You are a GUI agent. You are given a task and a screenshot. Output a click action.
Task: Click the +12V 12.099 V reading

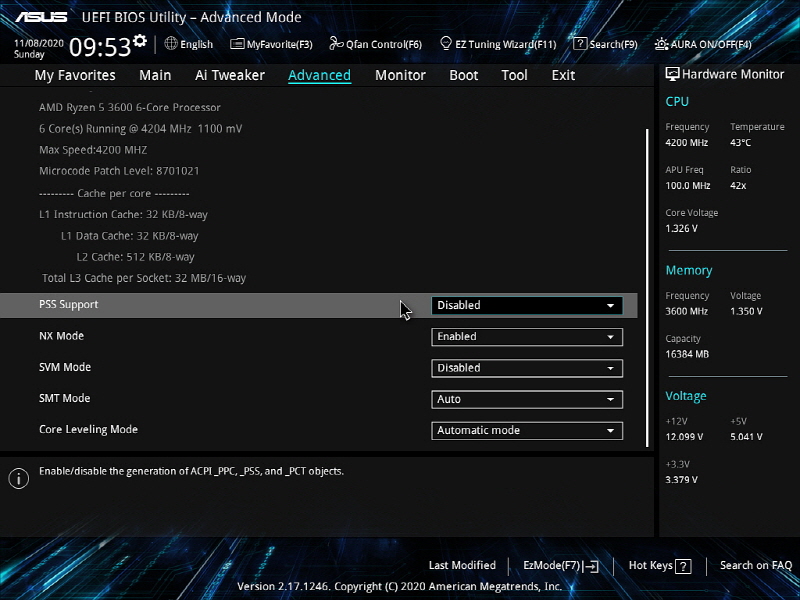pyautogui.click(x=684, y=437)
